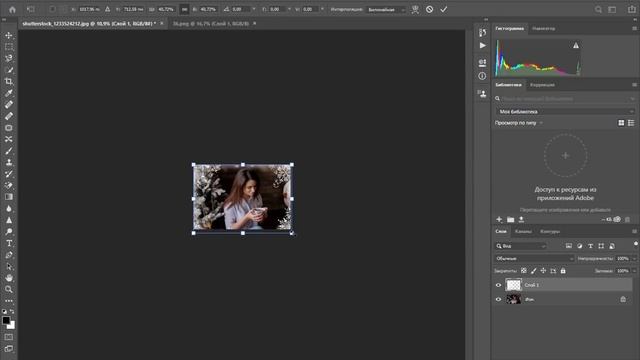Select the Horizontal Type tool
Viewport: 640px width, 360px height.
coord(9,243)
